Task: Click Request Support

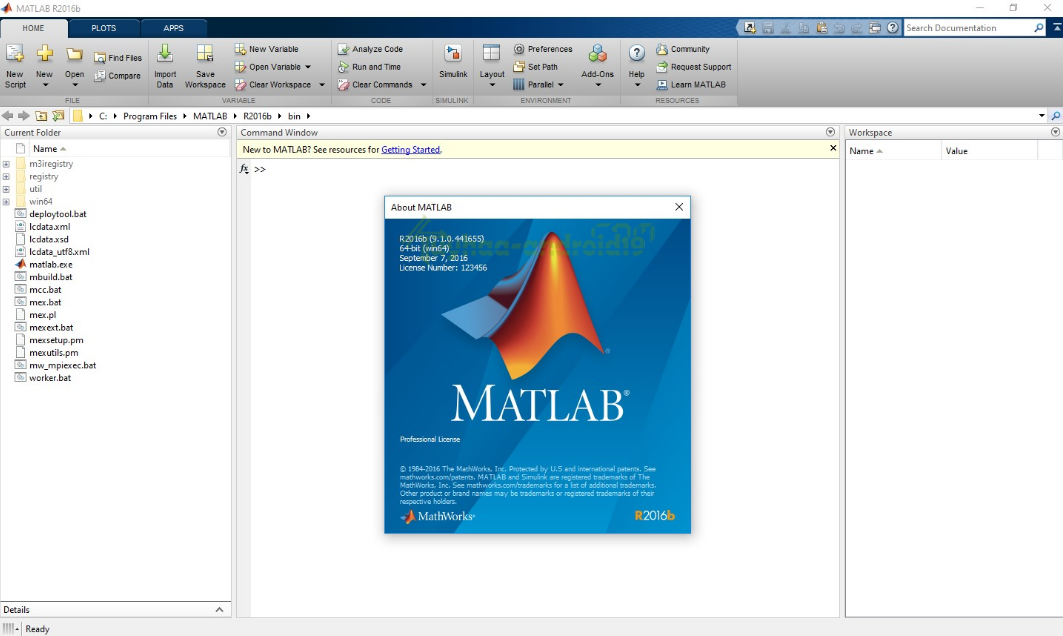Action: click(x=694, y=67)
